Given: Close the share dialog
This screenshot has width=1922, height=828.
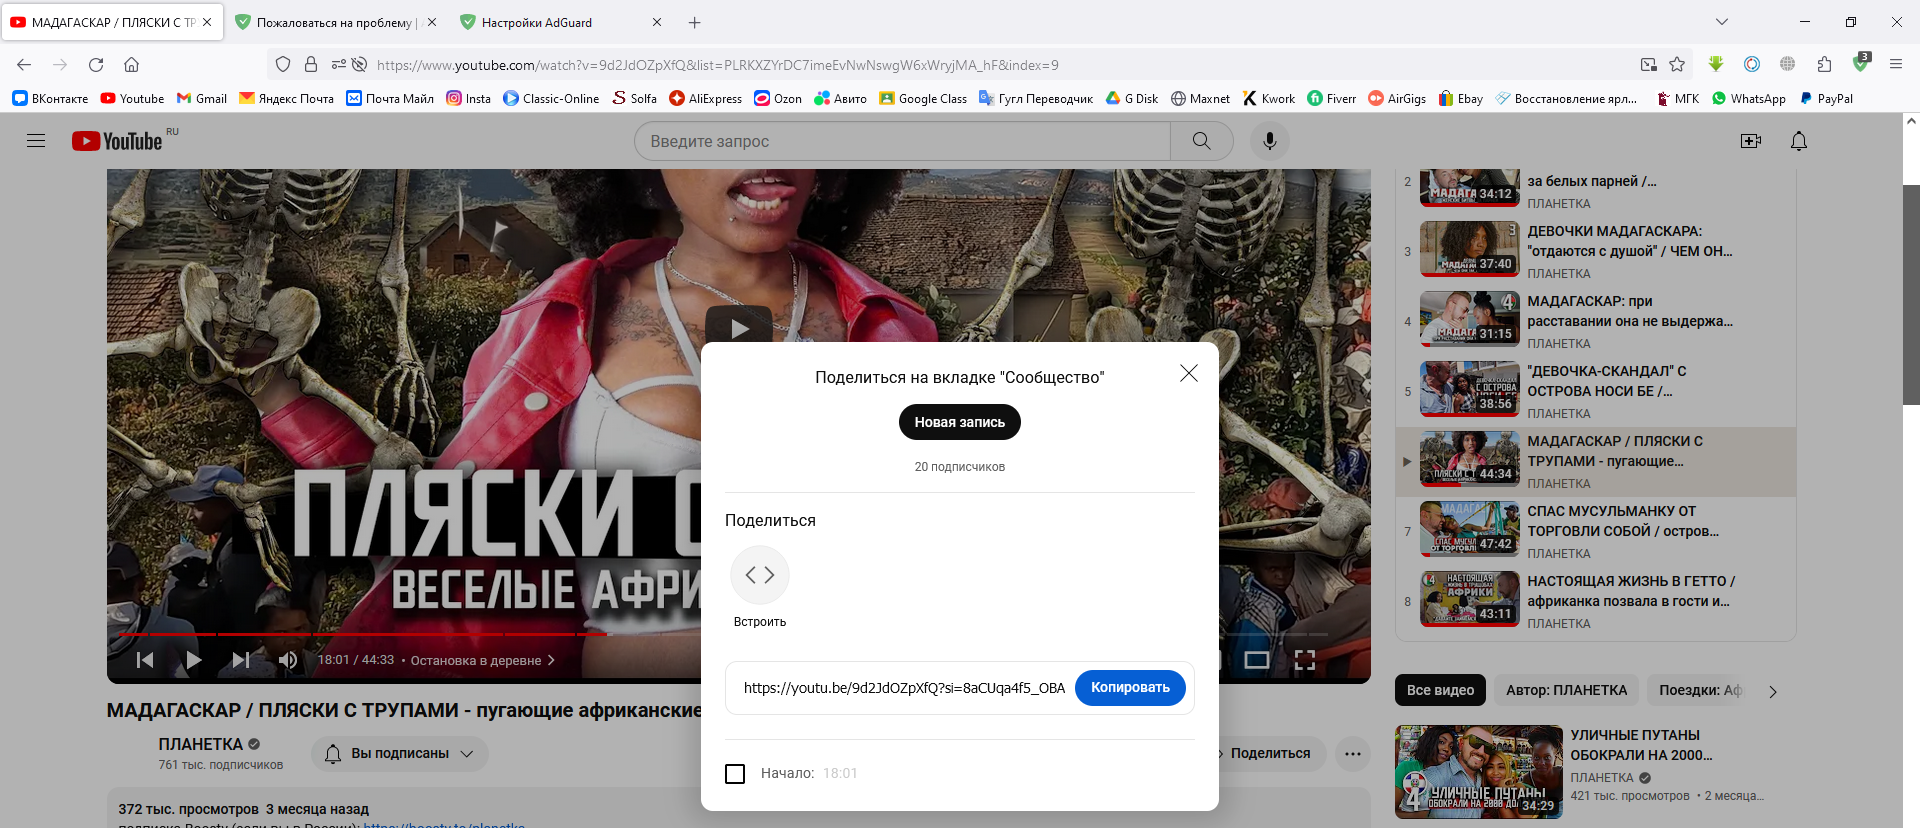Looking at the screenshot, I should pos(1188,373).
